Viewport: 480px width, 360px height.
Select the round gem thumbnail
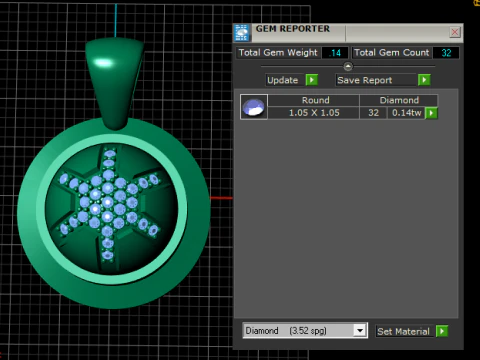click(x=254, y=107)
